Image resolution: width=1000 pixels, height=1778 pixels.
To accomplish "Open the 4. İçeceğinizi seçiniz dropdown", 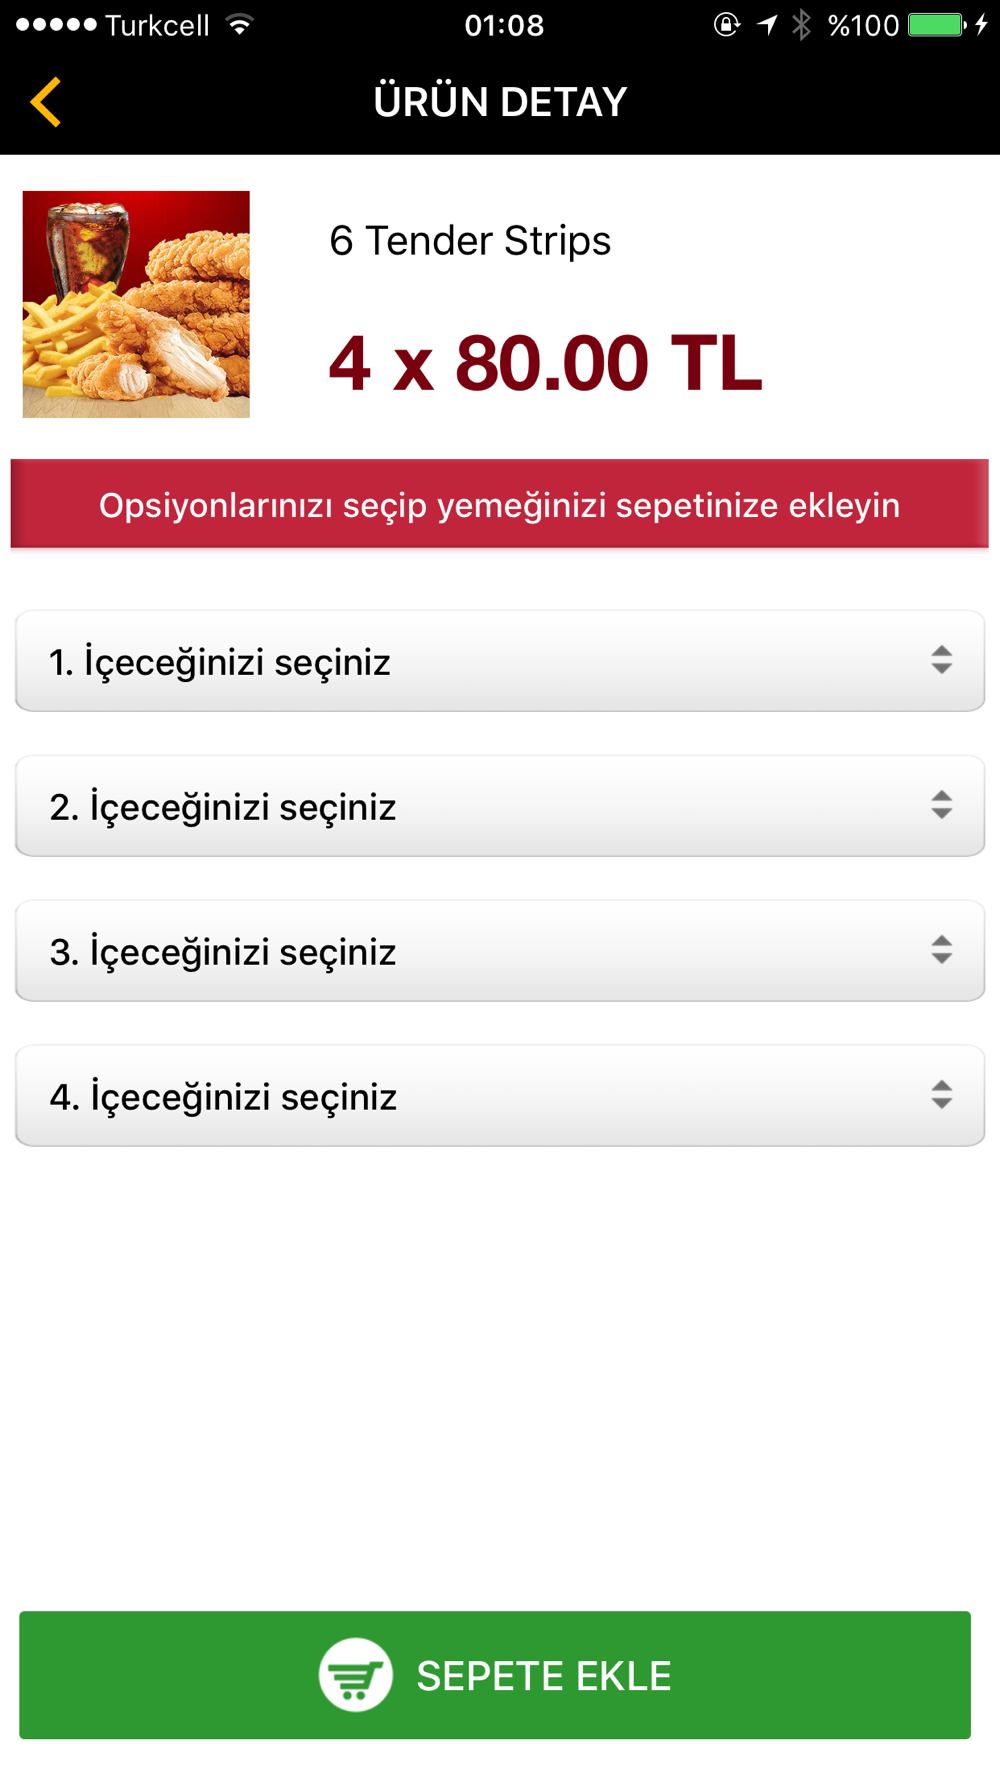I will [x=500, y=1097].
